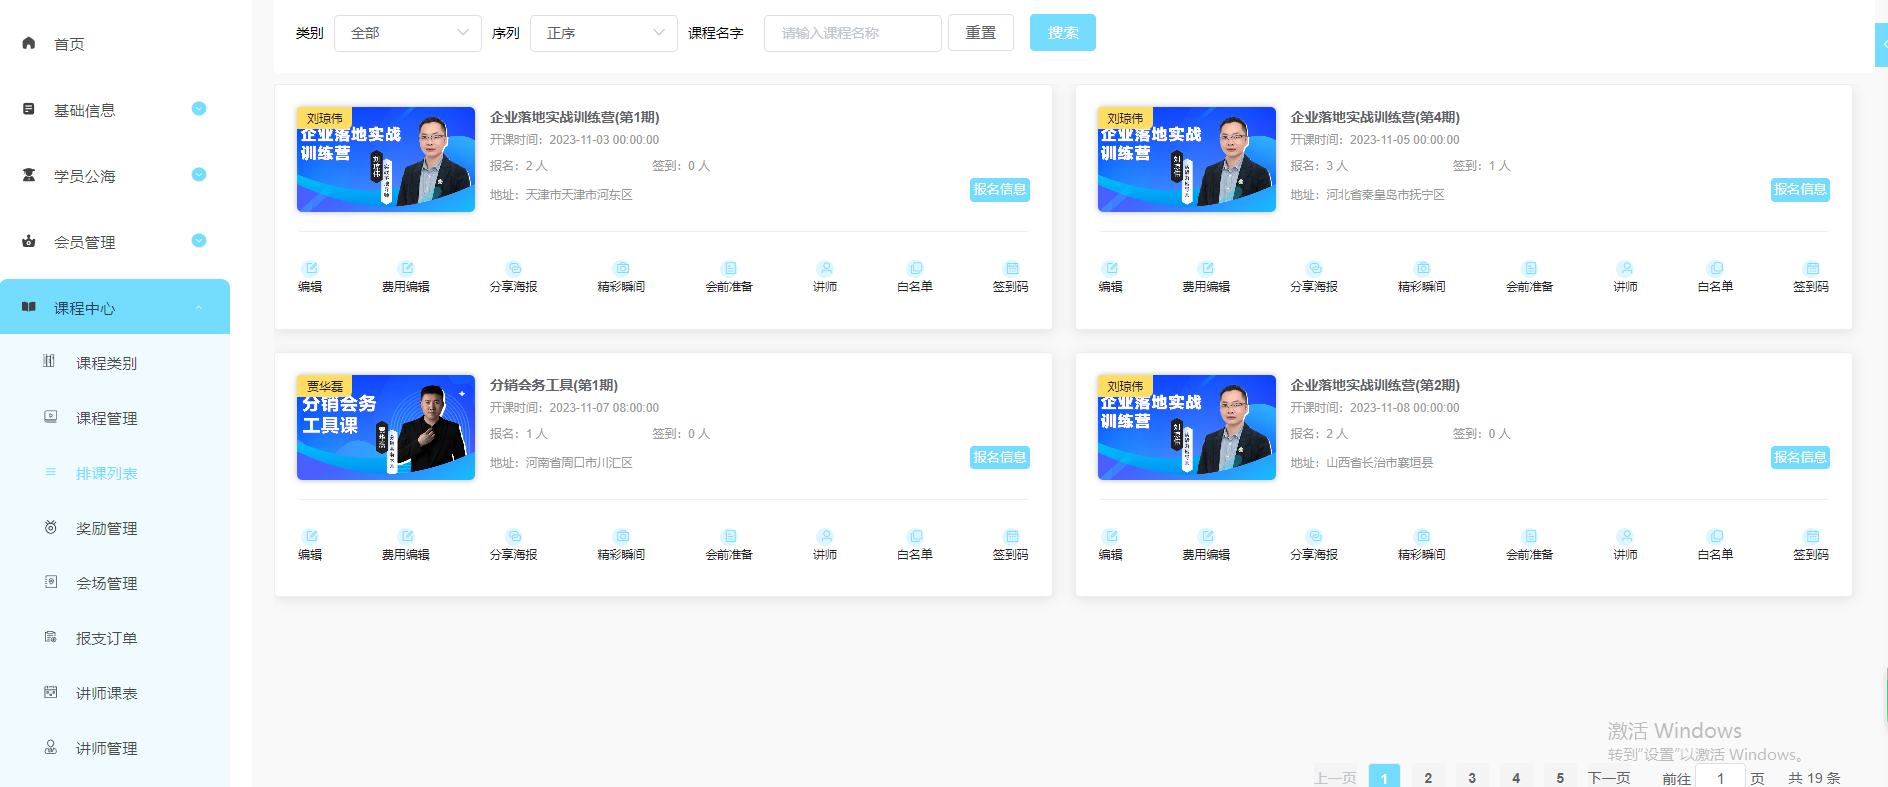
Task: Open 签到码 for 分销会务工具(第1期)
Action: [1011, 545]
